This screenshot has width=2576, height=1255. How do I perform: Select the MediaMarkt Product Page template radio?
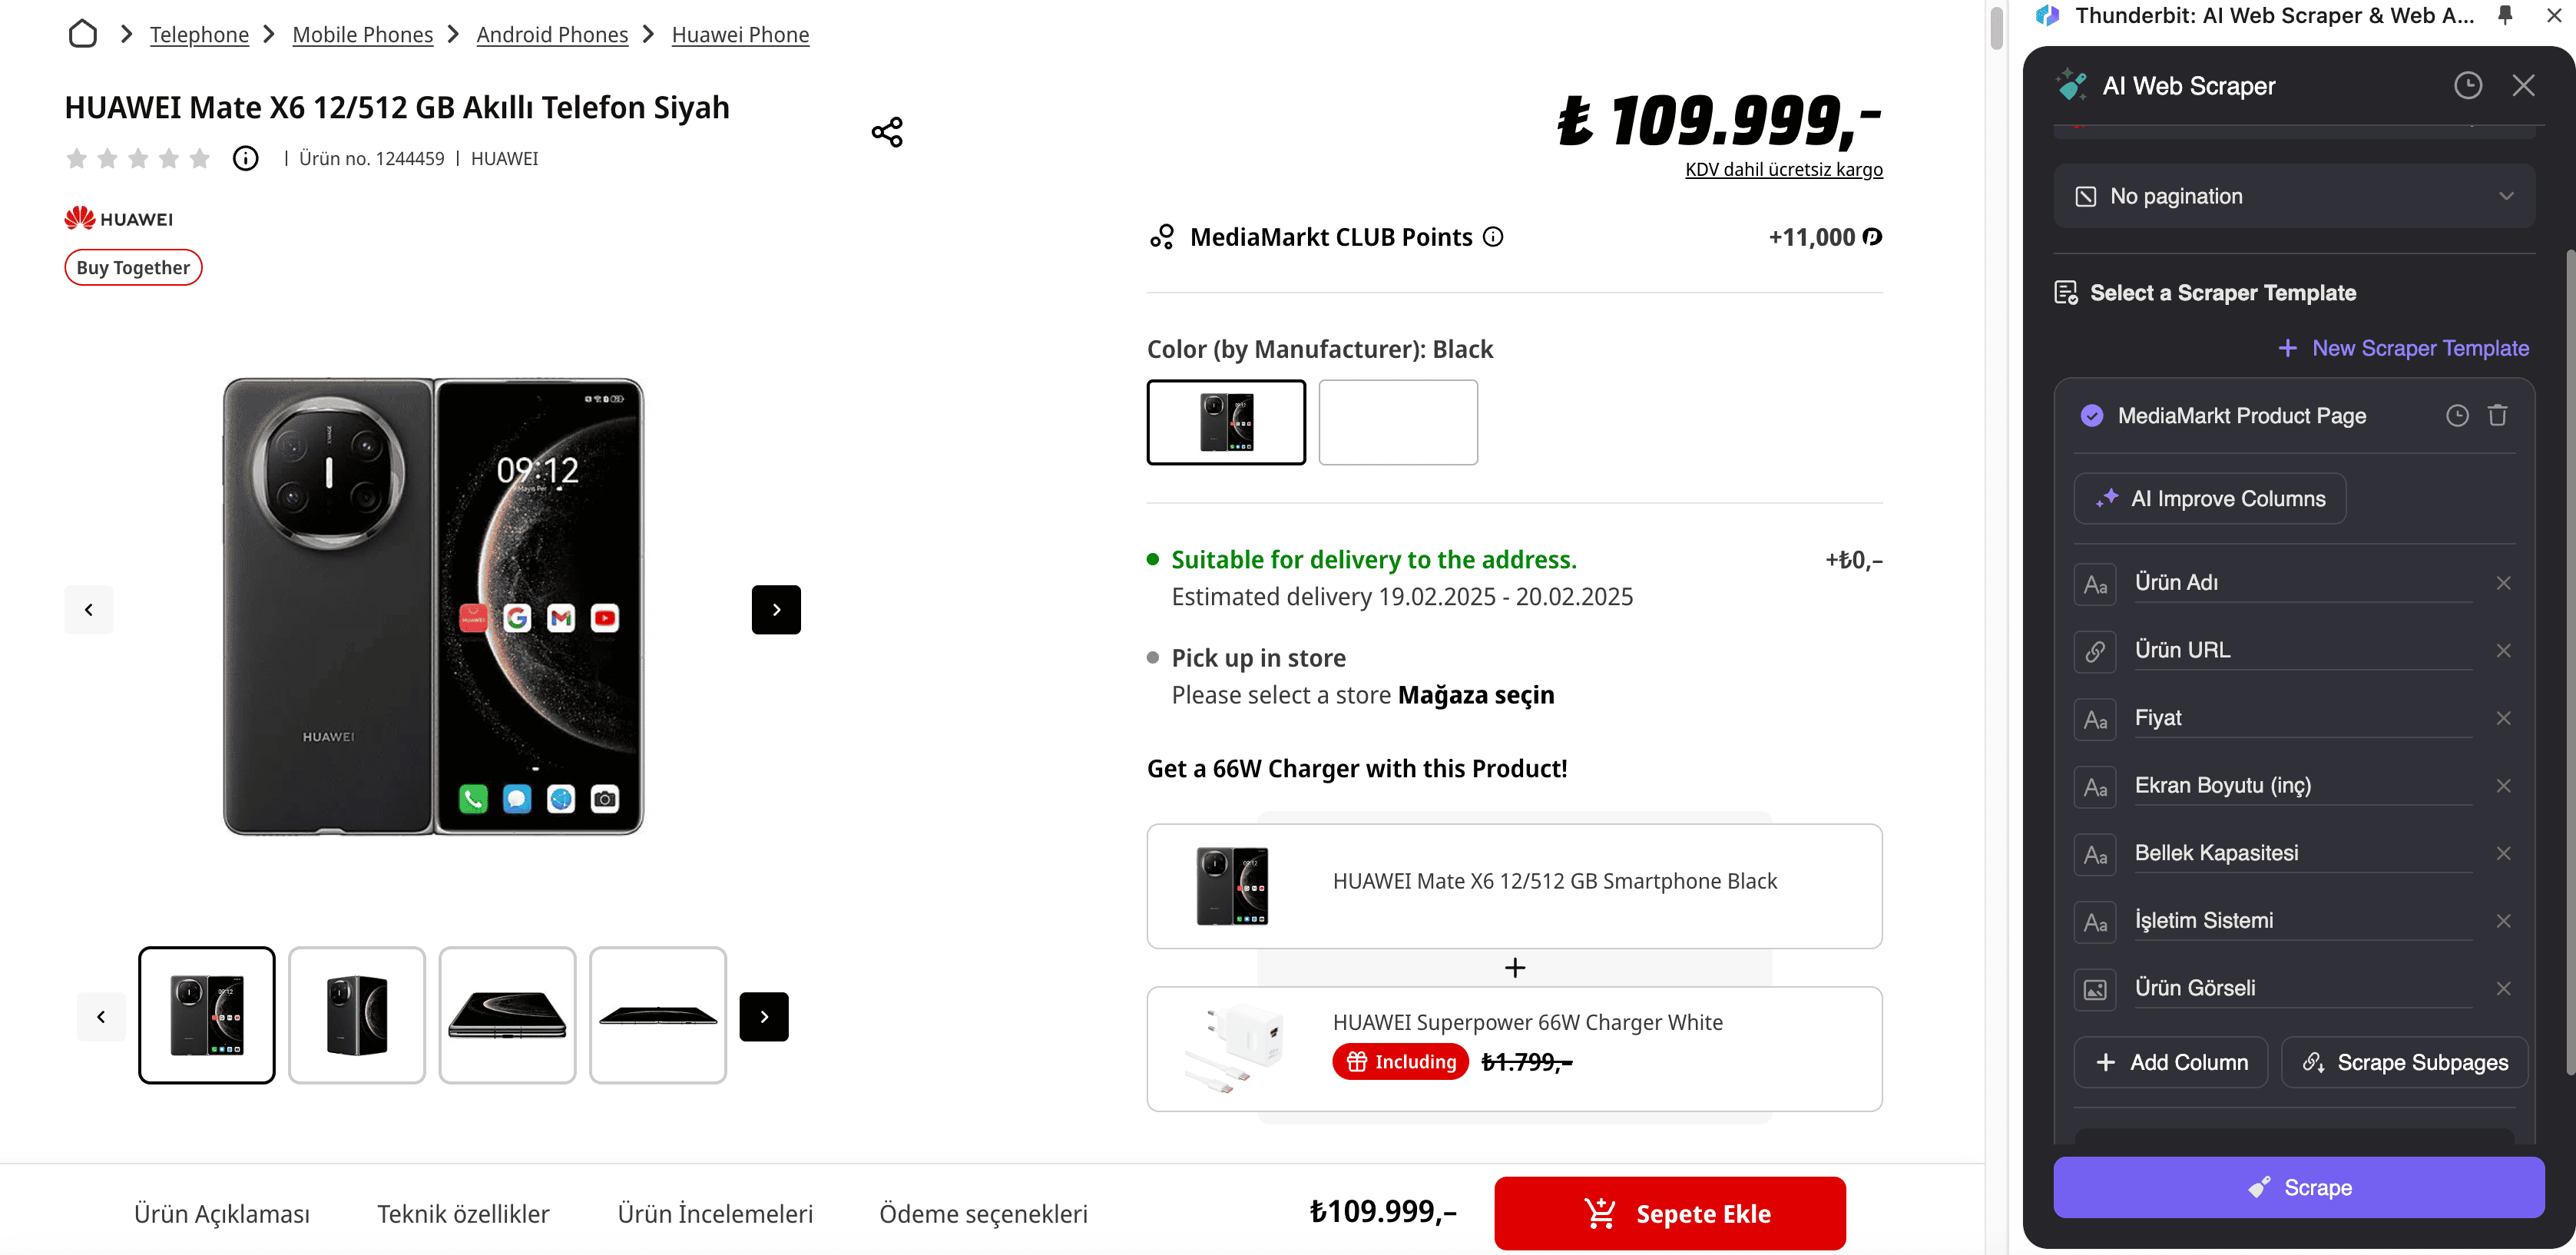pos(2091,416)
